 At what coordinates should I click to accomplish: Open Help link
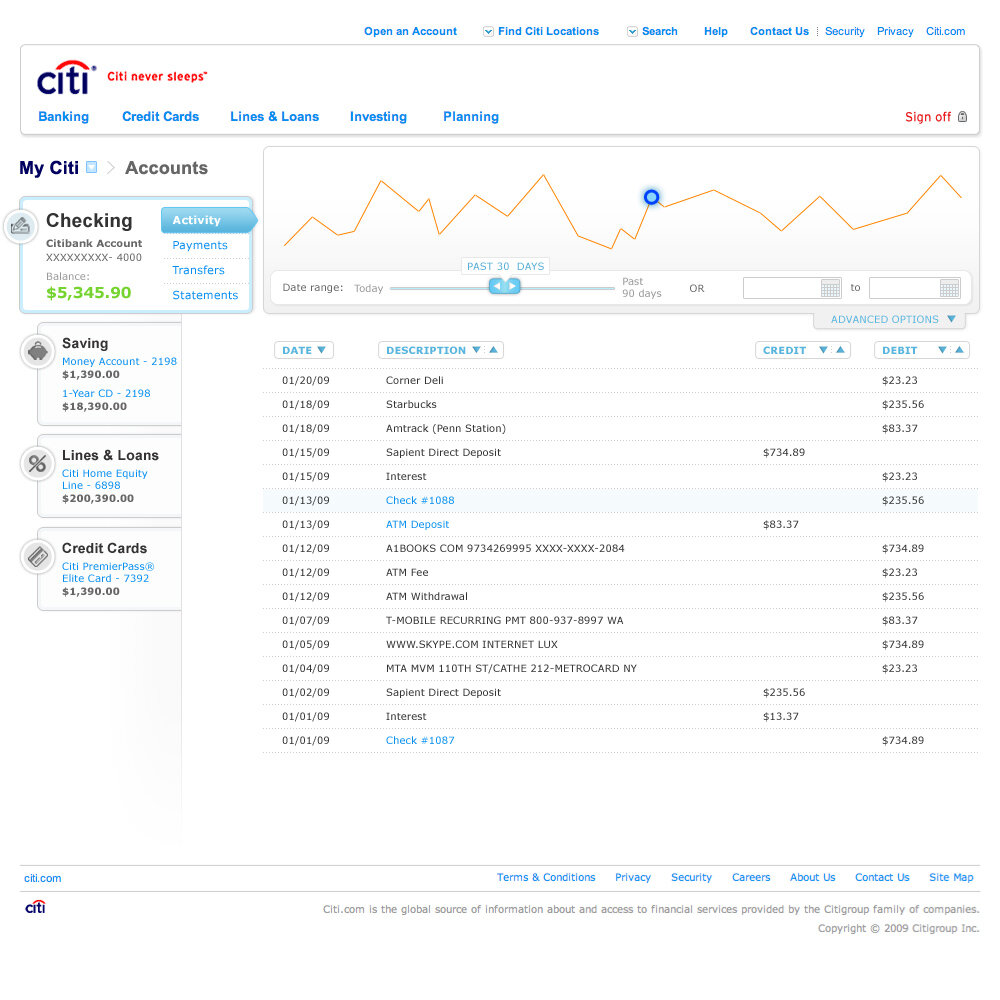pos(716,31)
